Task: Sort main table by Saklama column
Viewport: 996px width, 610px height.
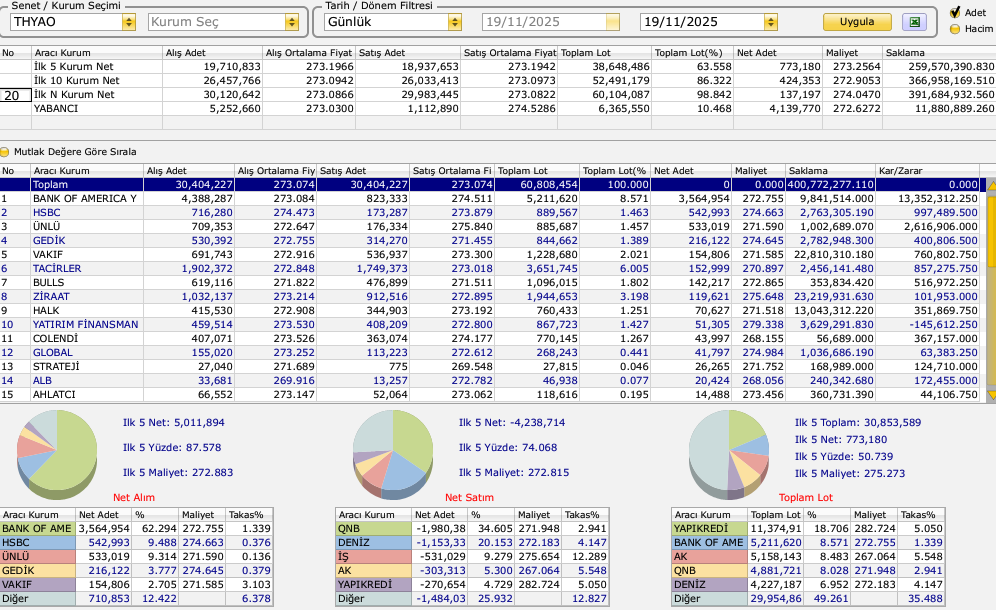Action: tap(830, 171)
